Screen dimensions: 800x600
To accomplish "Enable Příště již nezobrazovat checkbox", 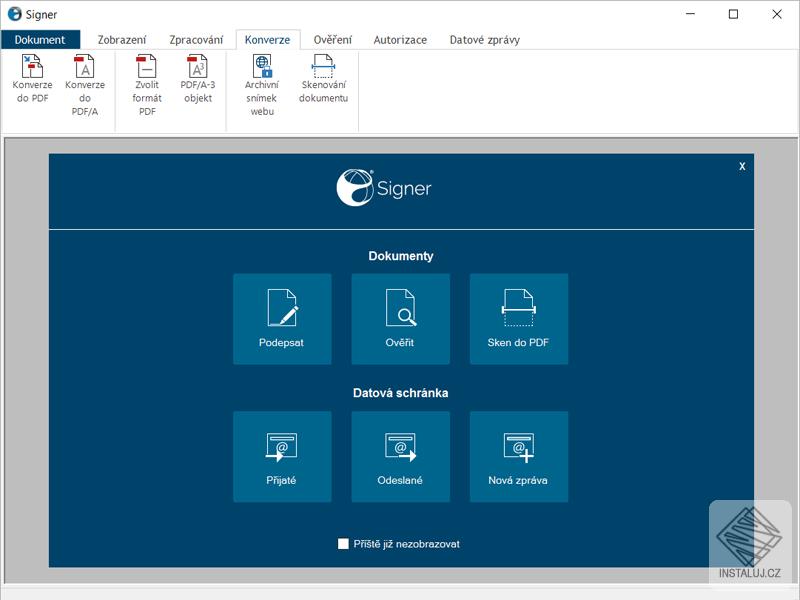I will click(x=343, y=544).
